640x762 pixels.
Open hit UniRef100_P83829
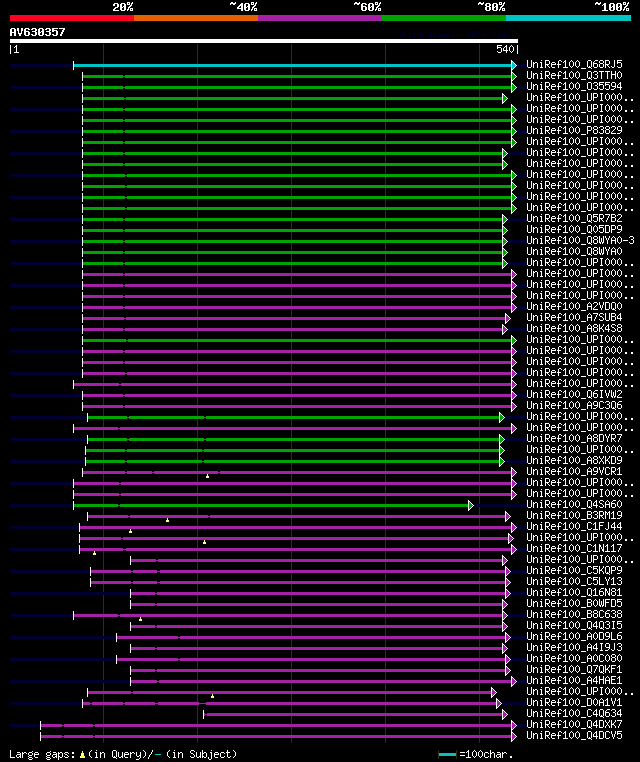(574, 130)
